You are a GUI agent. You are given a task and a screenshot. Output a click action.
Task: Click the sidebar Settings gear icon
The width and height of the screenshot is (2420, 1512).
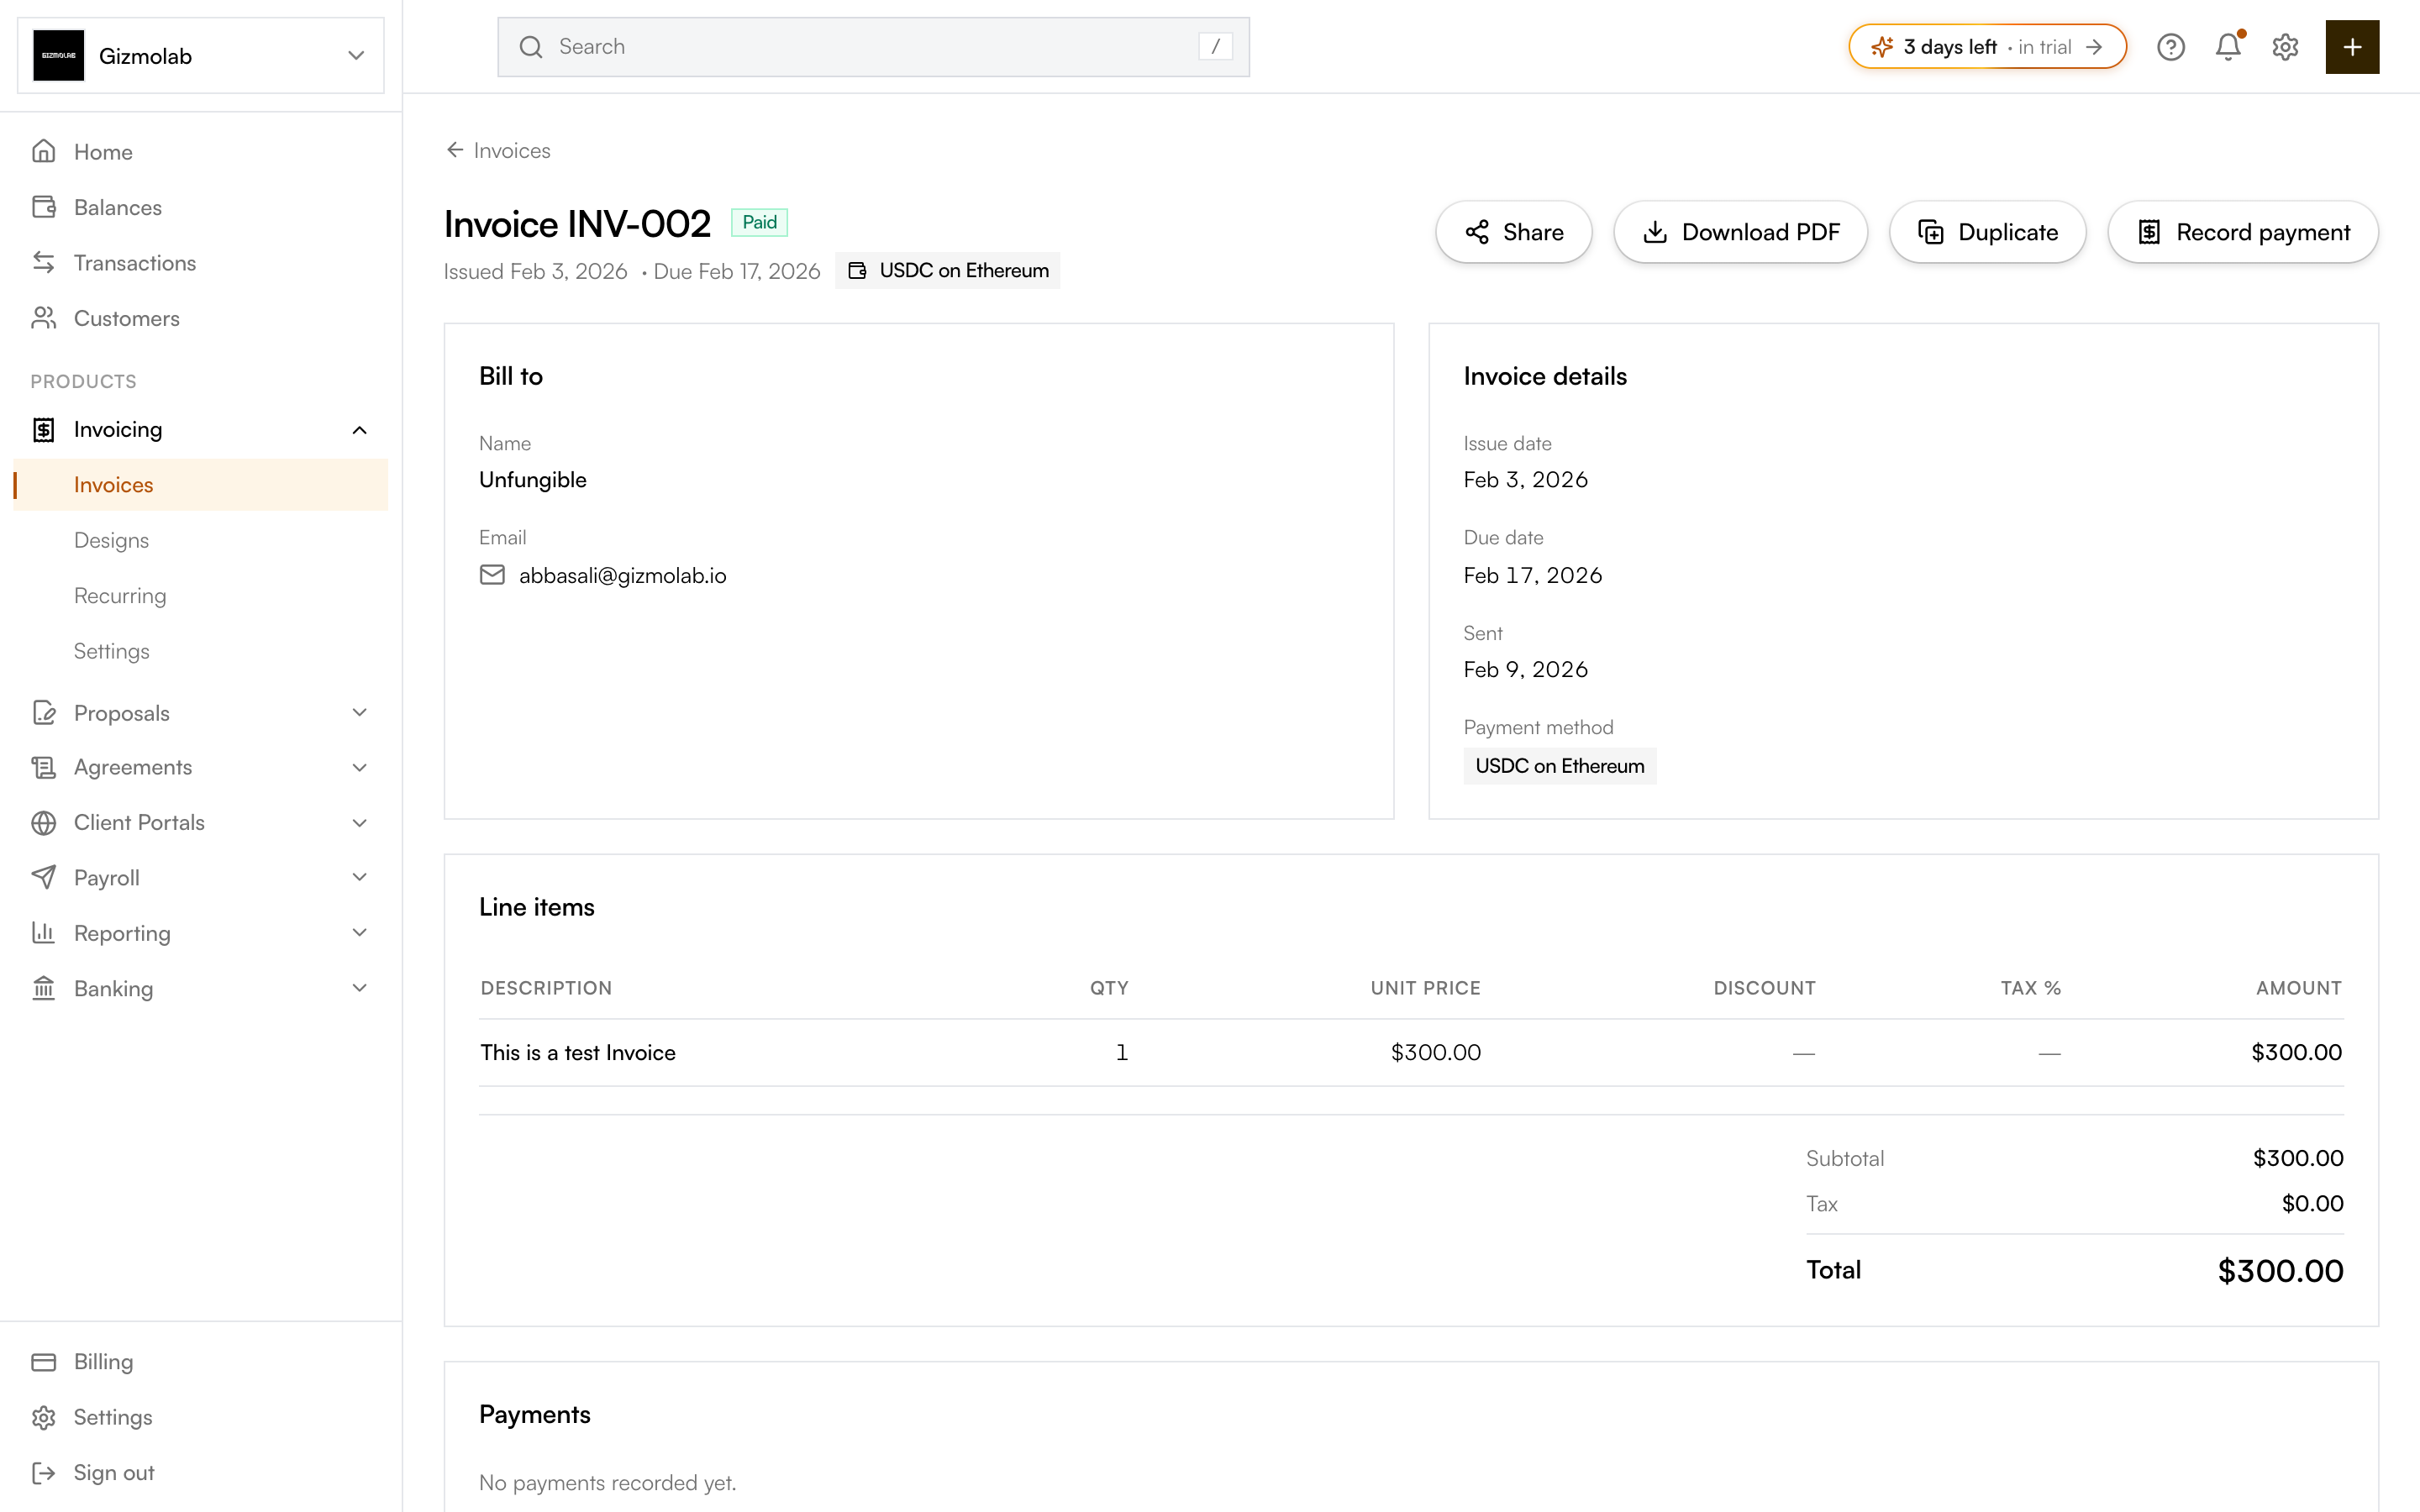(x=44, y=1417)
